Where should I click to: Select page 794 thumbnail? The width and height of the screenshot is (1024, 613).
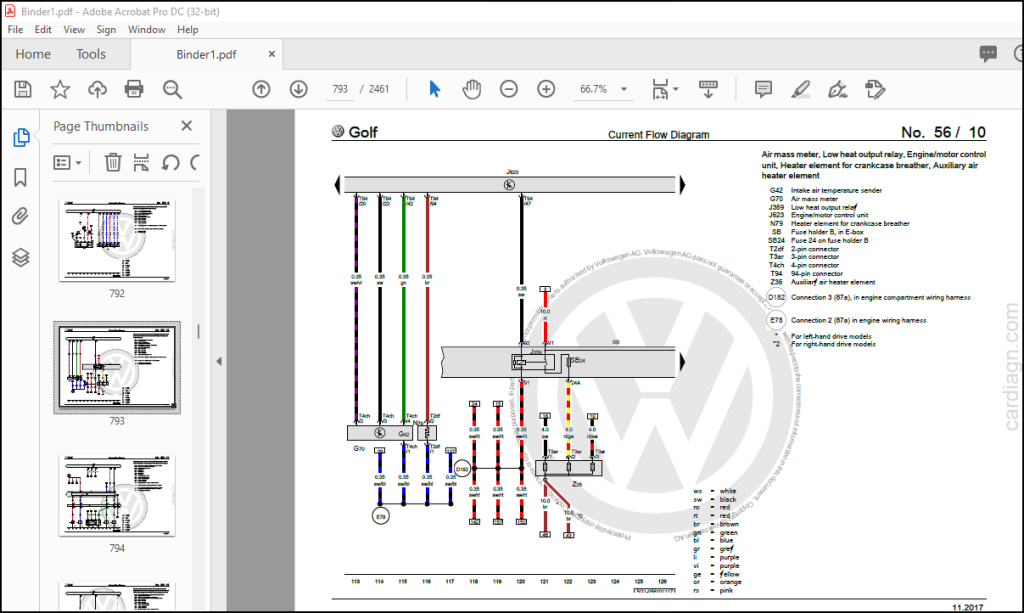coord(117,496)
